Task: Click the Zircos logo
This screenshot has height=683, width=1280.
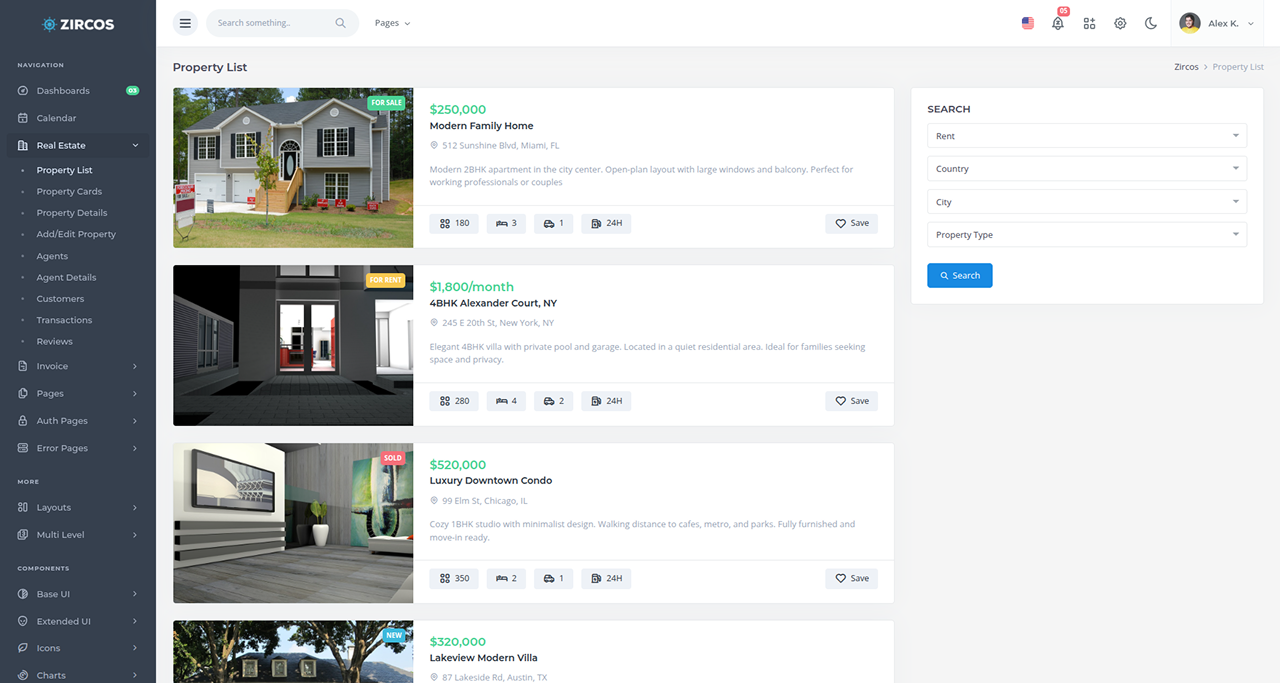Action: pos(78,24)
